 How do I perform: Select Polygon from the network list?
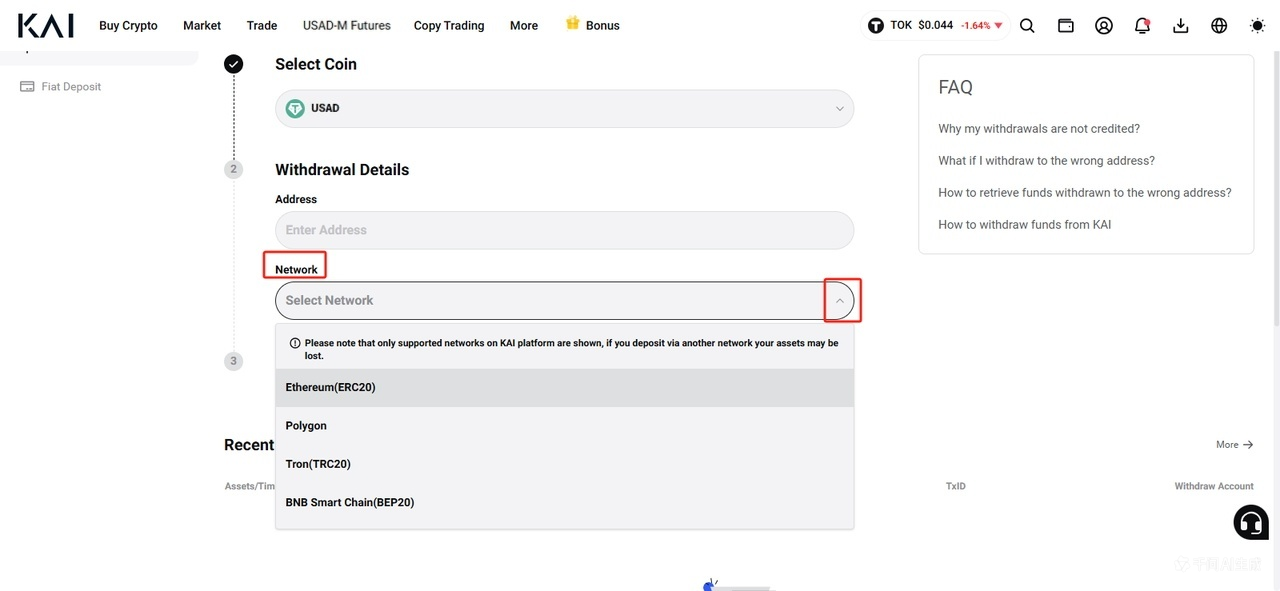pos(564,426)
